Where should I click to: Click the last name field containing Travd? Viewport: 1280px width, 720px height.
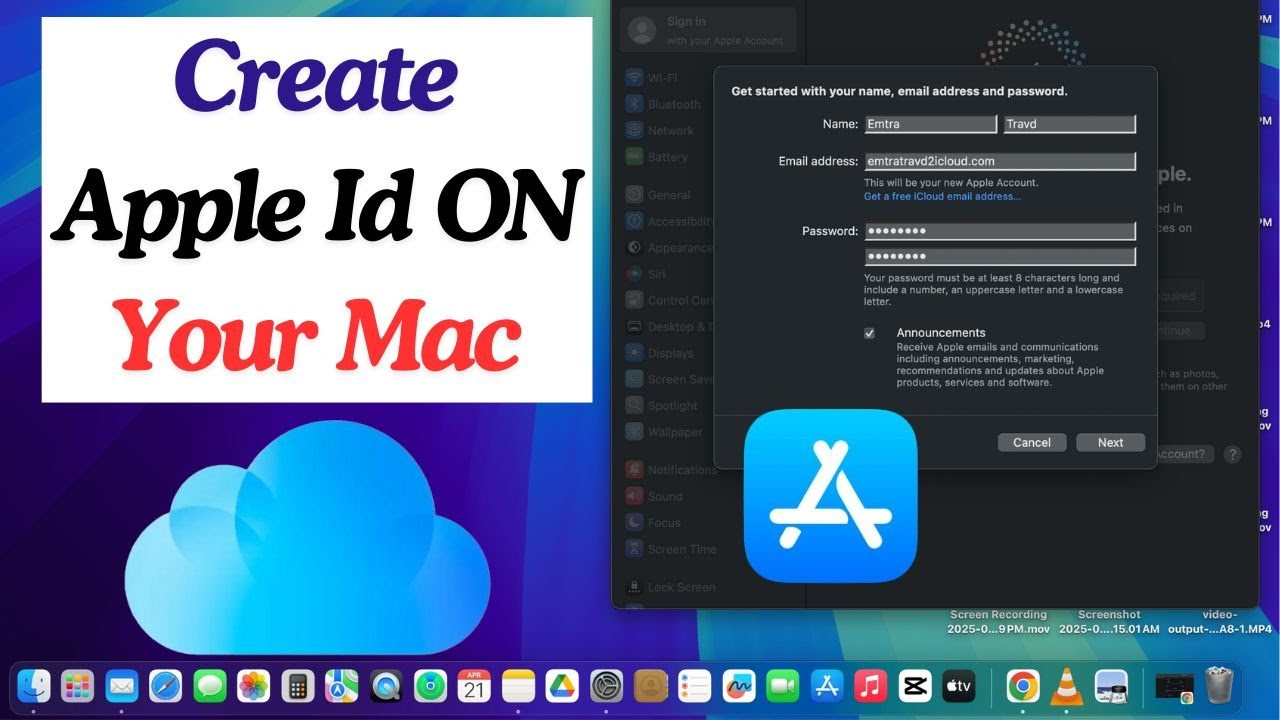pos(1070,124)
